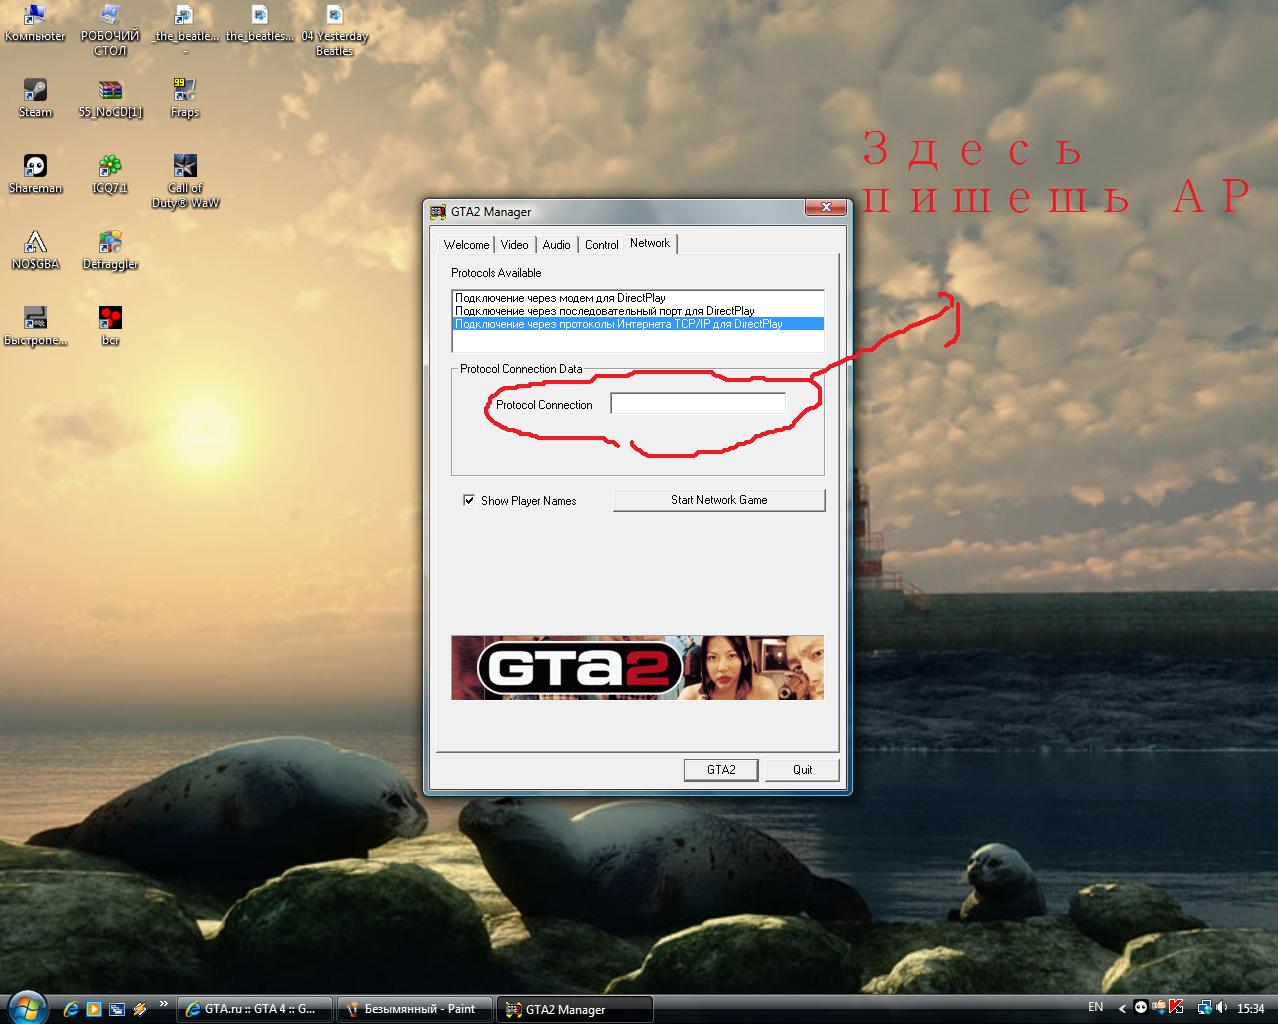Click the Quit button
1278x1024 pixels.
tap(802, 770)
